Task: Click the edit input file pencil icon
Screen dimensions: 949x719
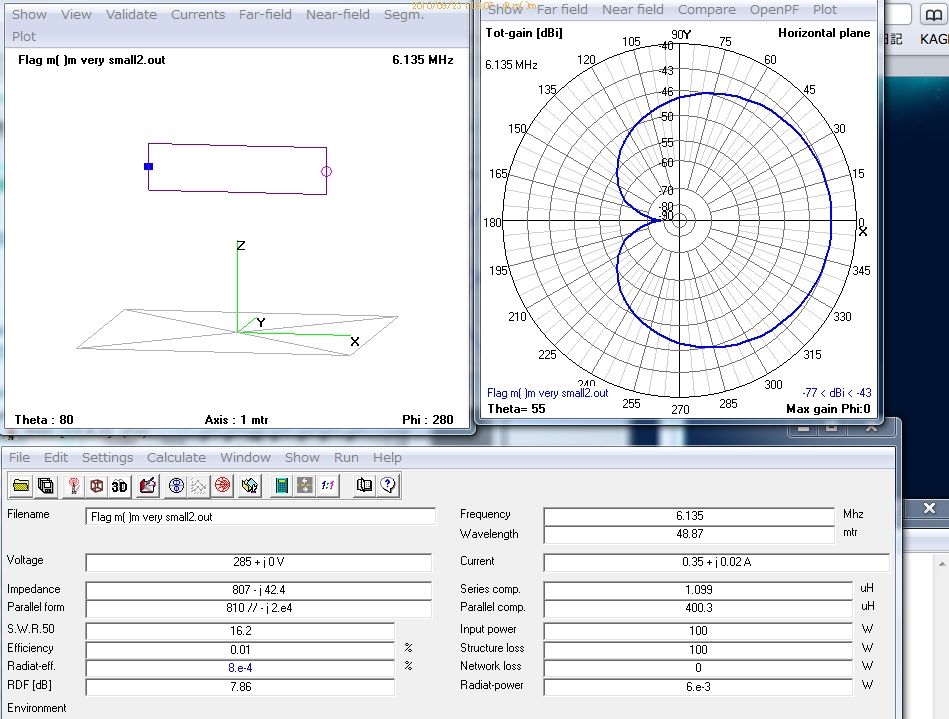Action: (x=148, y=485)
